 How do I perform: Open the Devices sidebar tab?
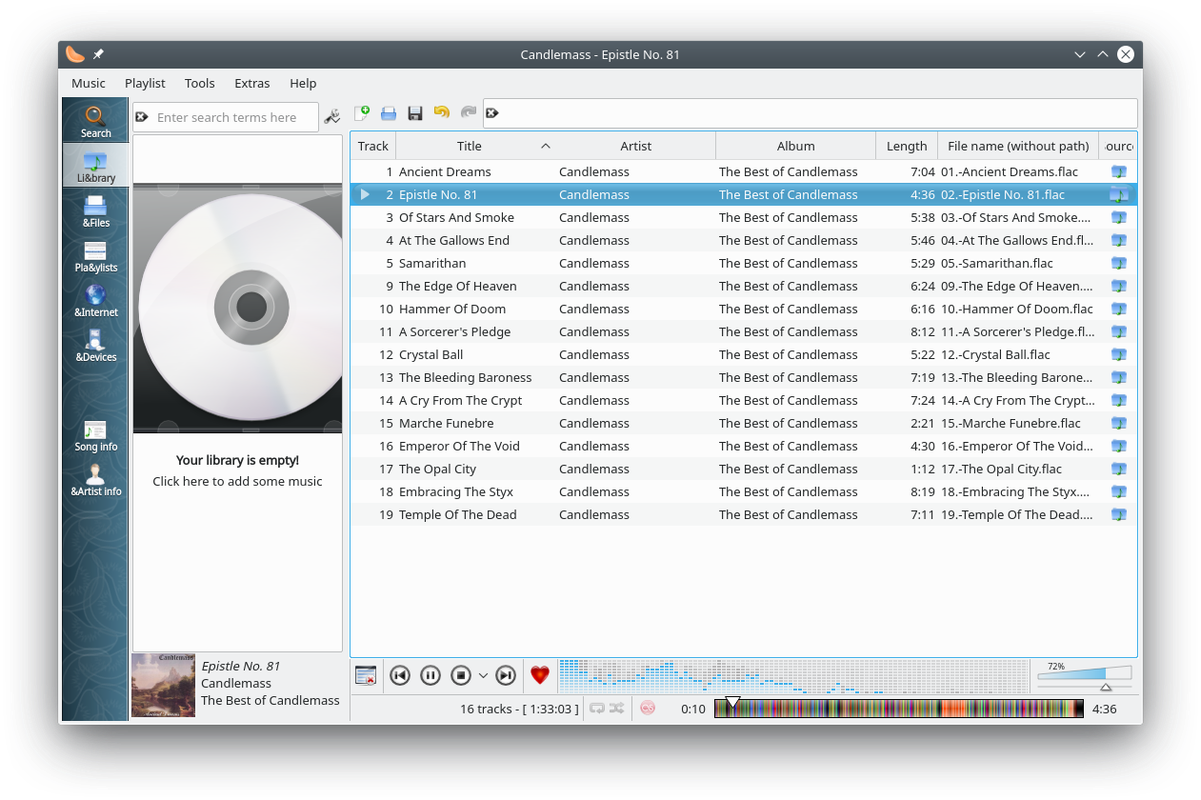point(96,346)
